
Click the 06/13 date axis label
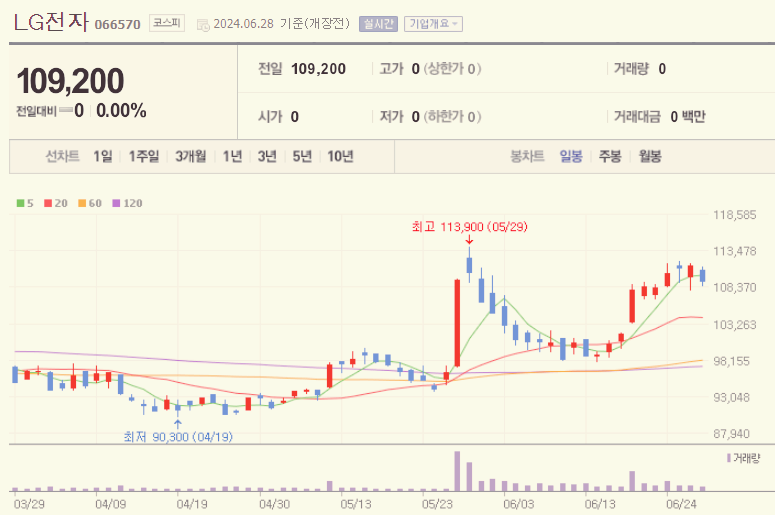tap(600, 504)
